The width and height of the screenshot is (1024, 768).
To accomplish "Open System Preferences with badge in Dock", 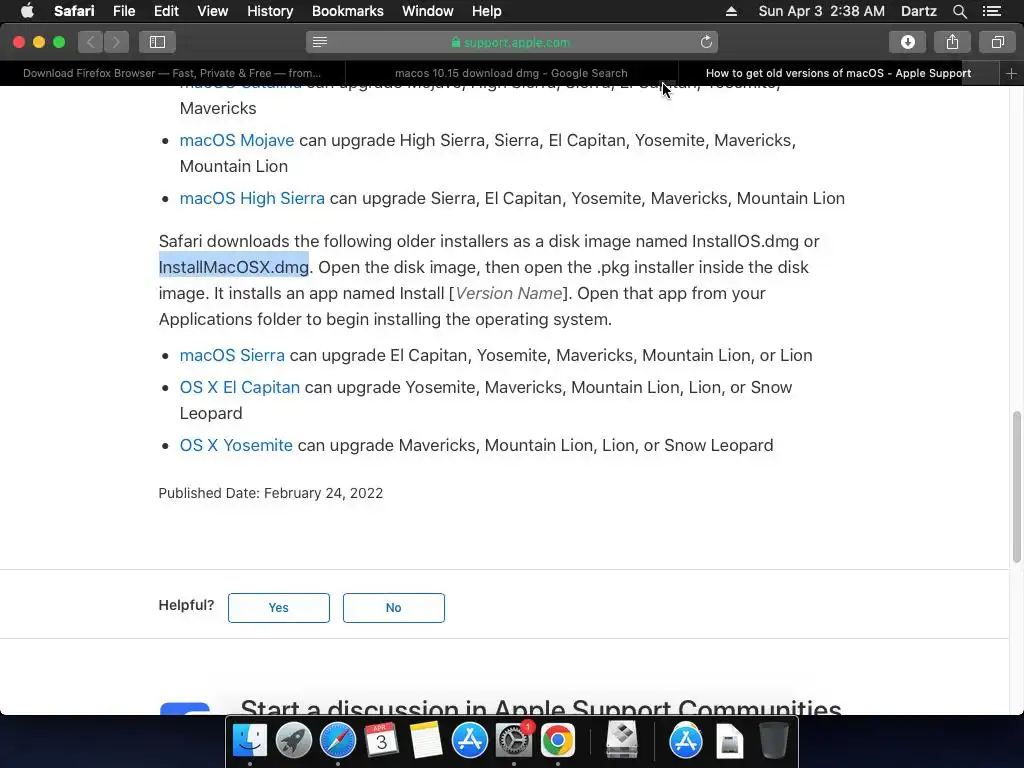I will tap(514, 741).
